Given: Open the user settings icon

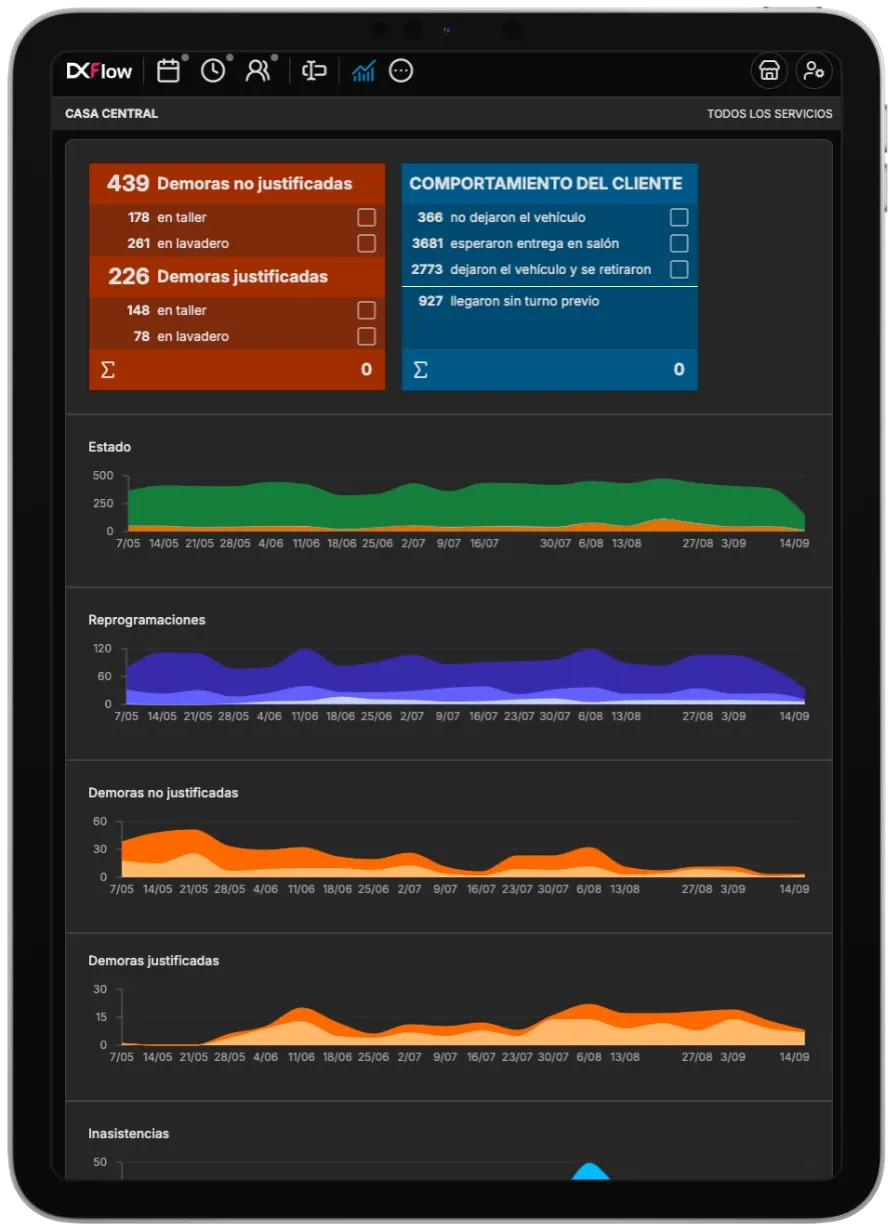Looking at the screenshot, I should click(813, 71).
